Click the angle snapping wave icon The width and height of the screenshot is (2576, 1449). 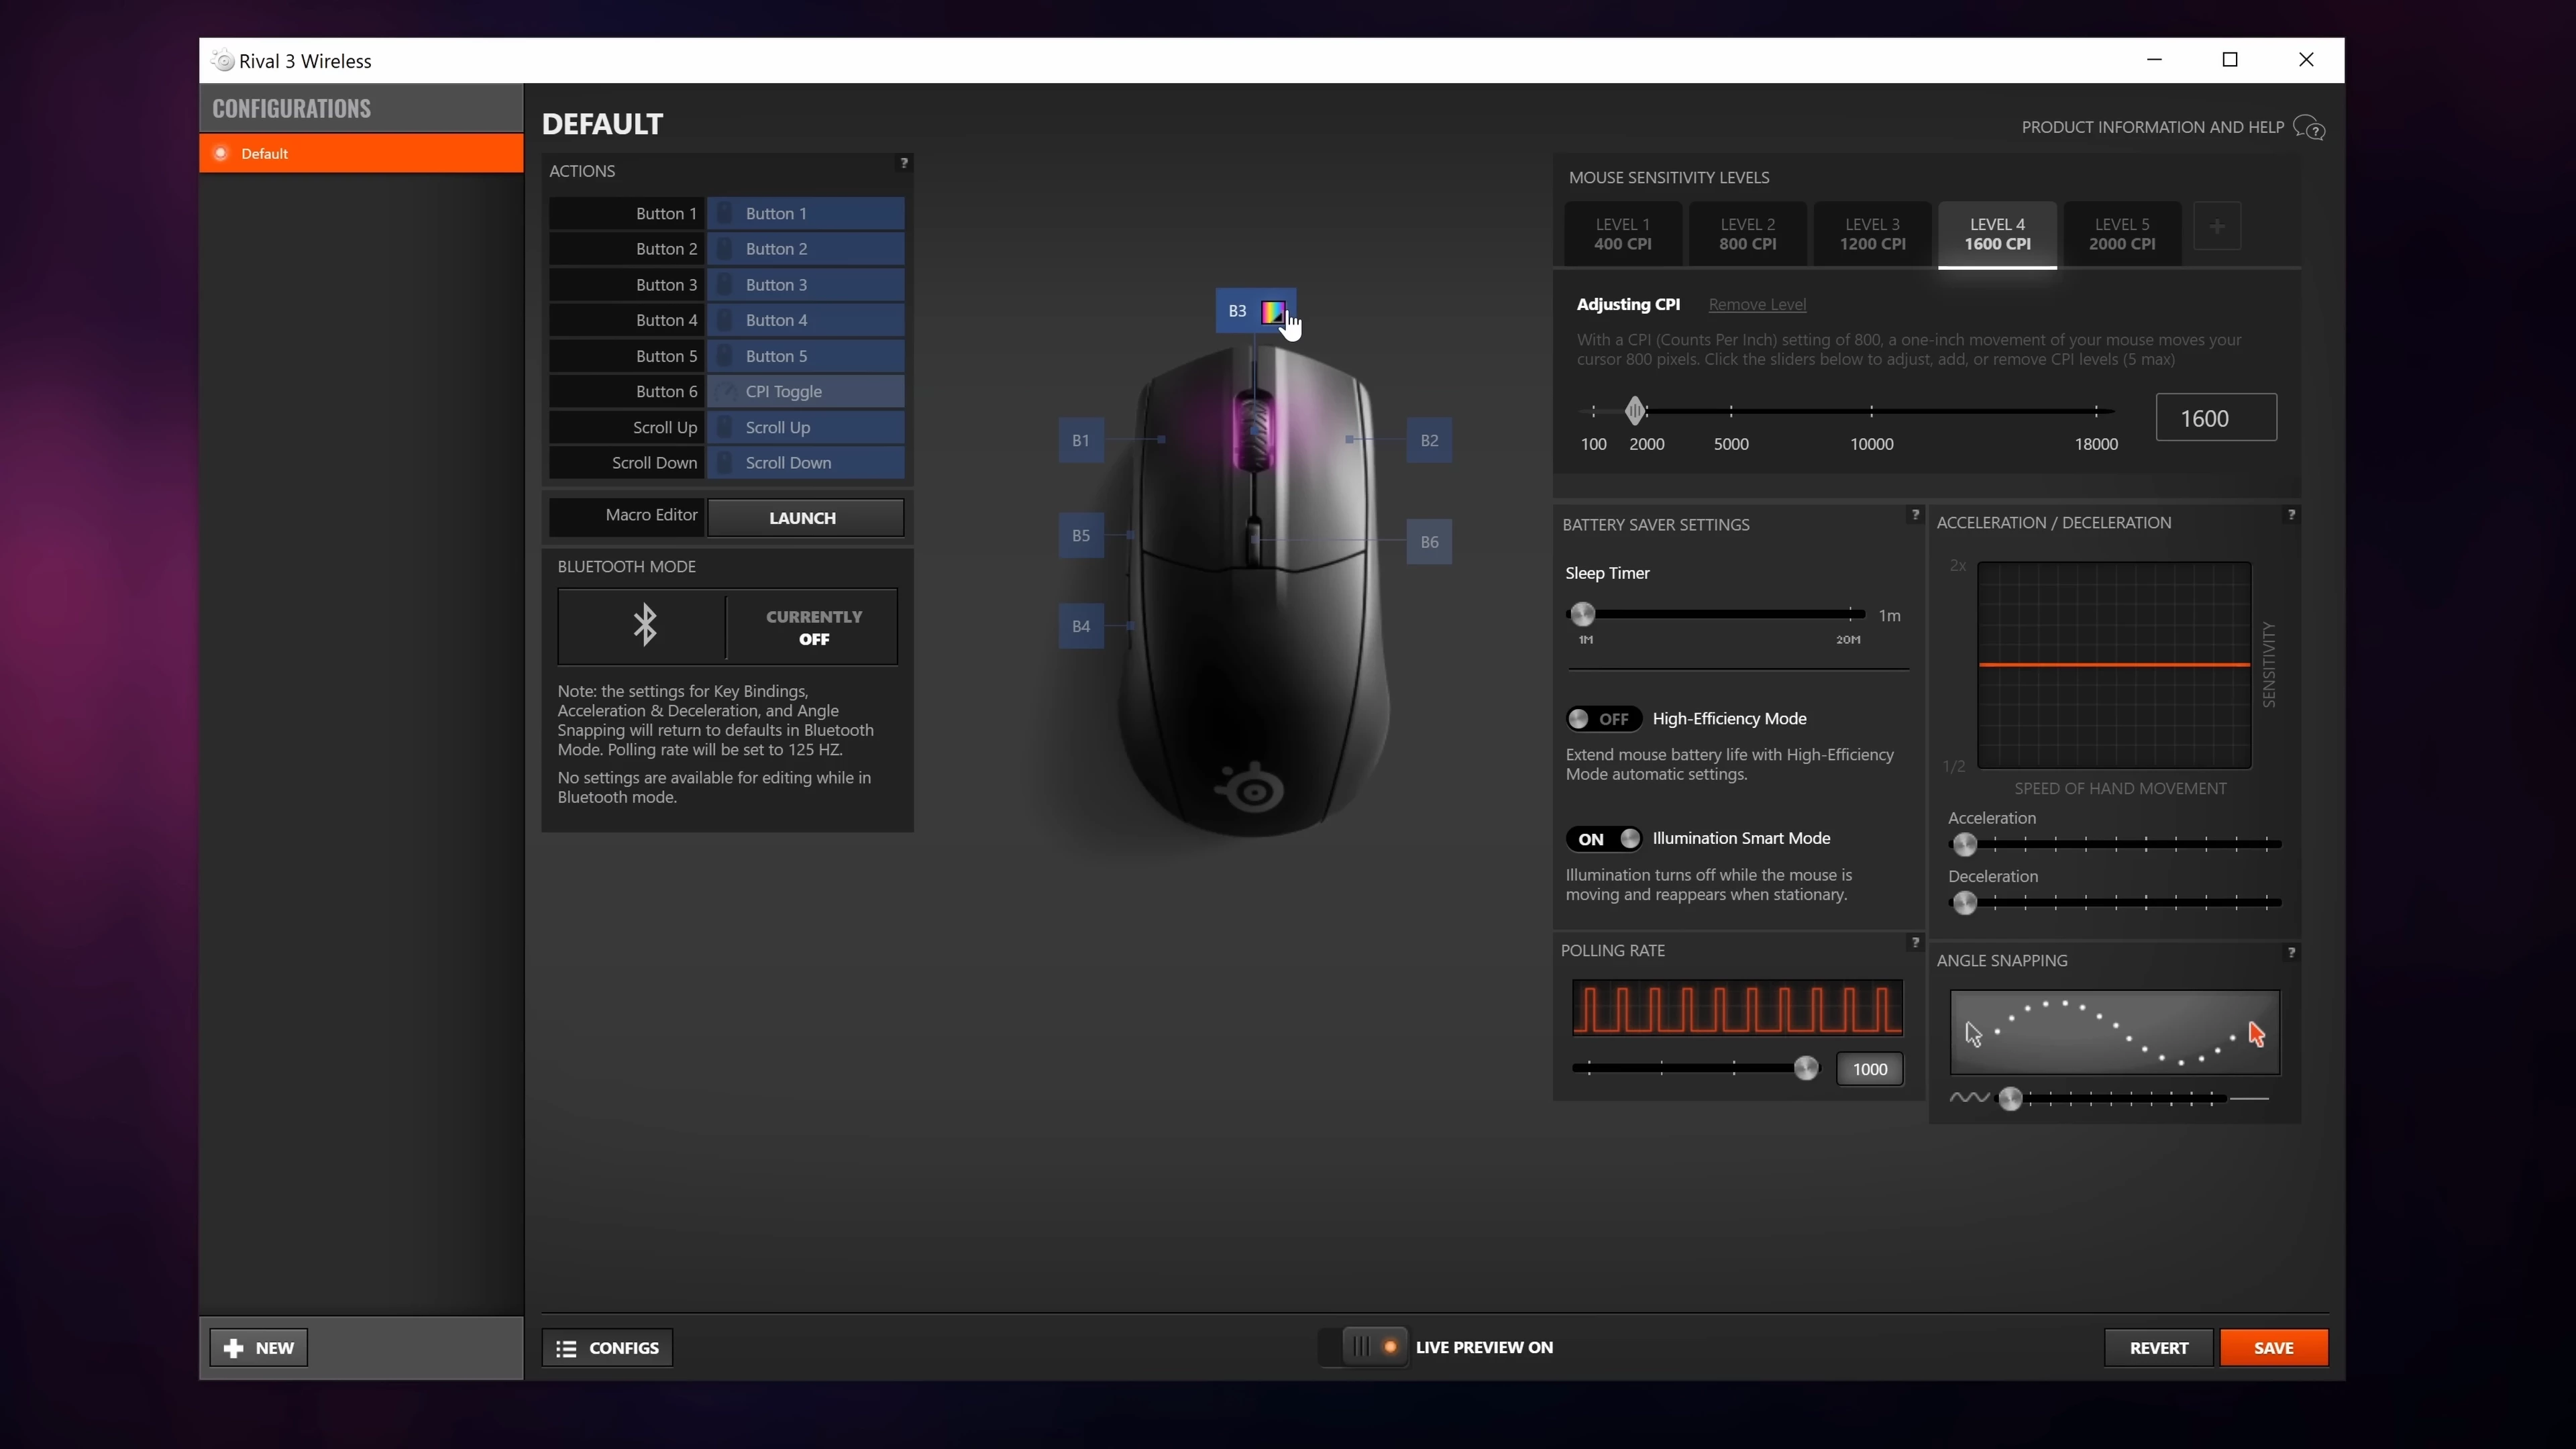[1969, 1098]
